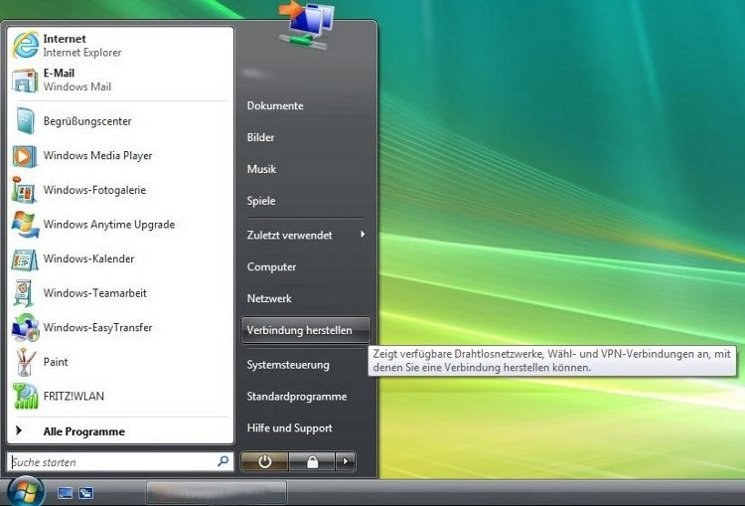745x506 pixels.
Task: Click the Switch Windows quick launch icon
Action: (x=86, y=493)
